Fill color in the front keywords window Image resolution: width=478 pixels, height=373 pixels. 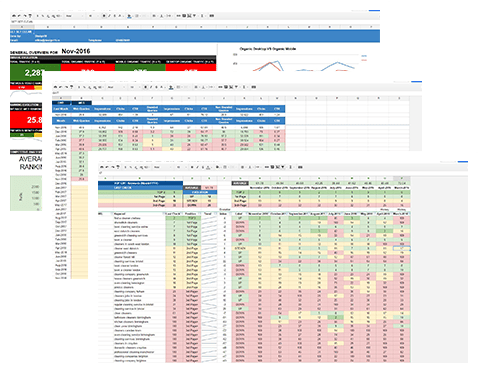(x=217, y=167)
